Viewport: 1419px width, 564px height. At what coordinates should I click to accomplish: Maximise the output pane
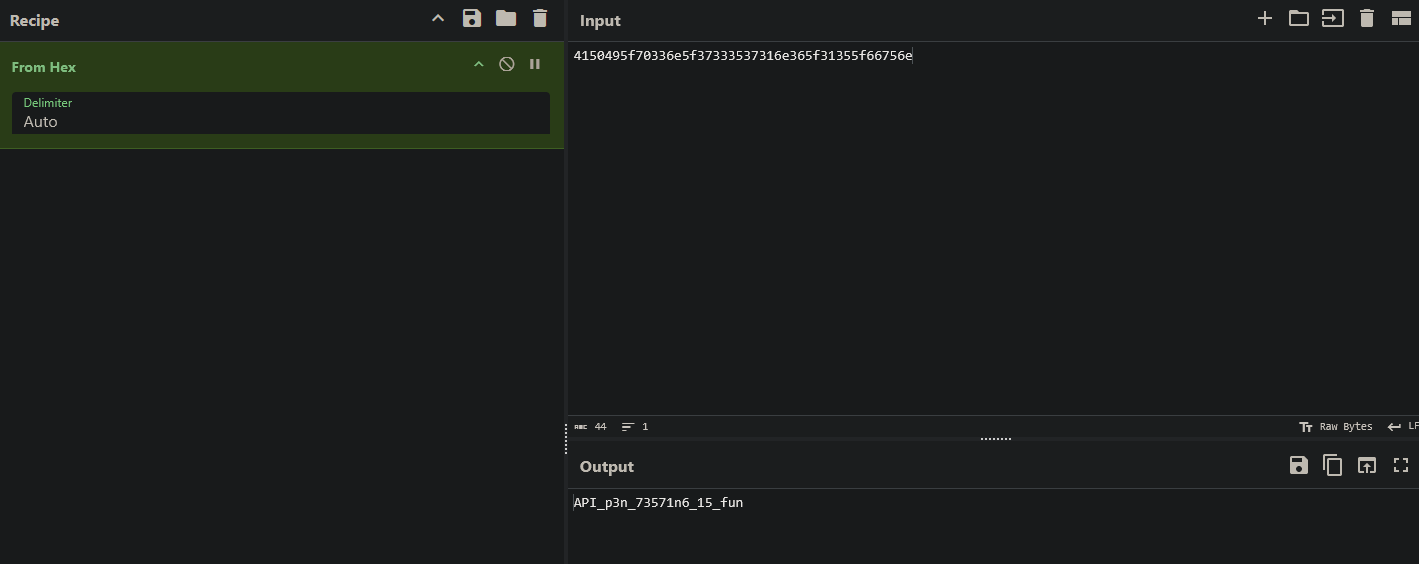[x=1401, y=465]
